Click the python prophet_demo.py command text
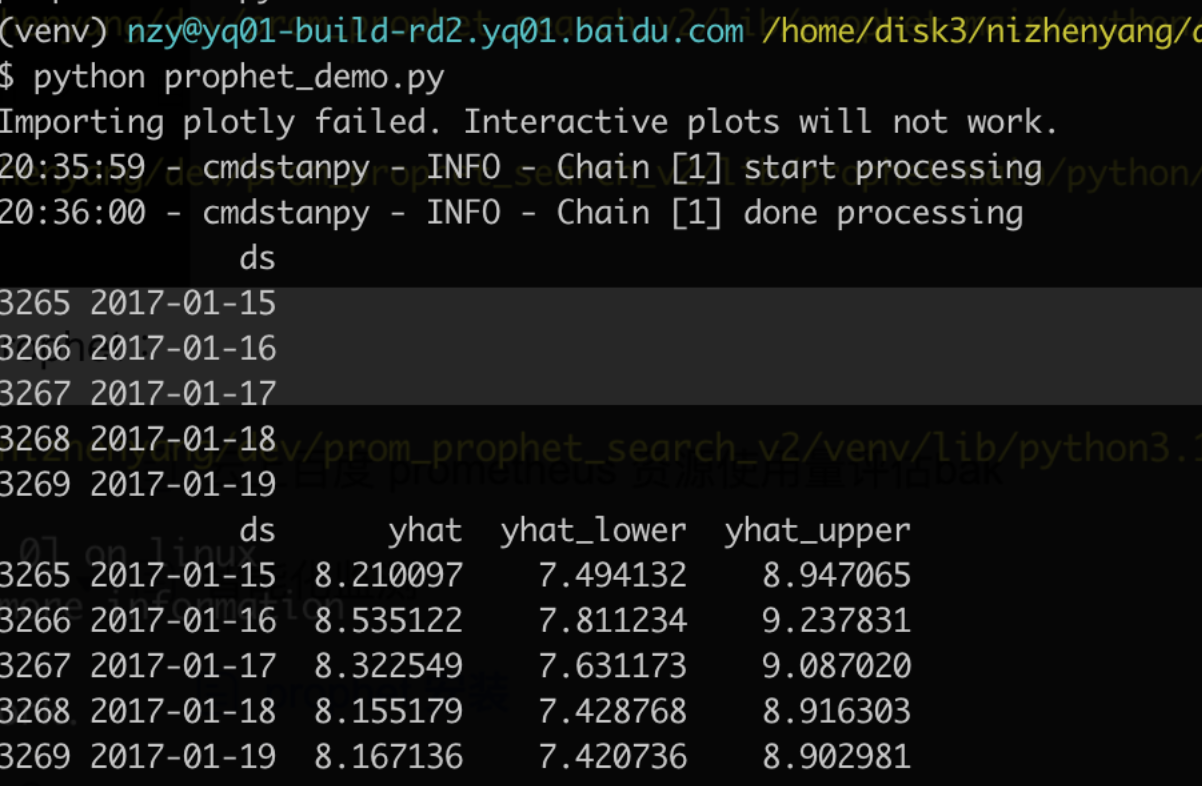The image size is (1202, 786). pos(239,77)
